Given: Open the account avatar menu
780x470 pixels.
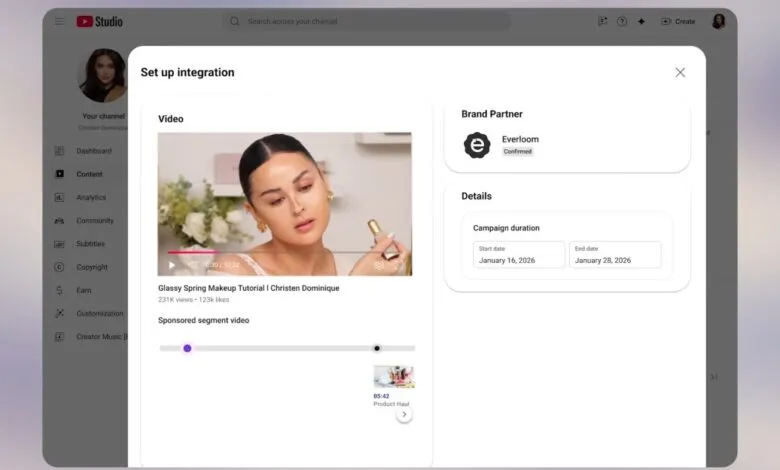Looking at the screenshot, I should (718, 21).
